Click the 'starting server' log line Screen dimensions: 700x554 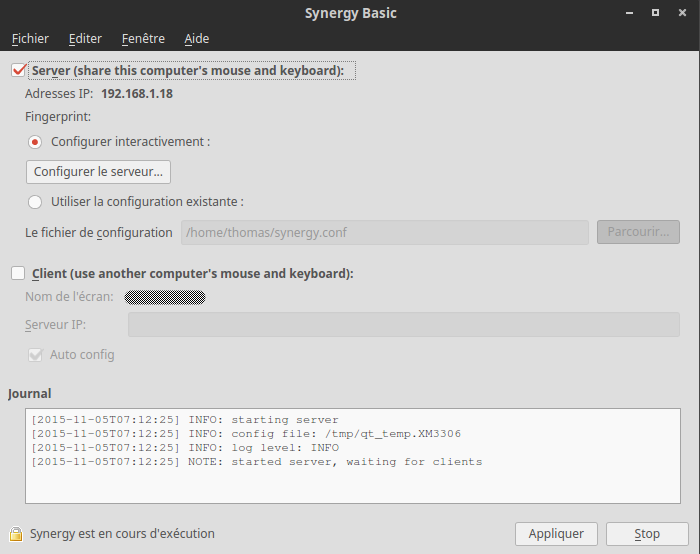pos(185,420)
